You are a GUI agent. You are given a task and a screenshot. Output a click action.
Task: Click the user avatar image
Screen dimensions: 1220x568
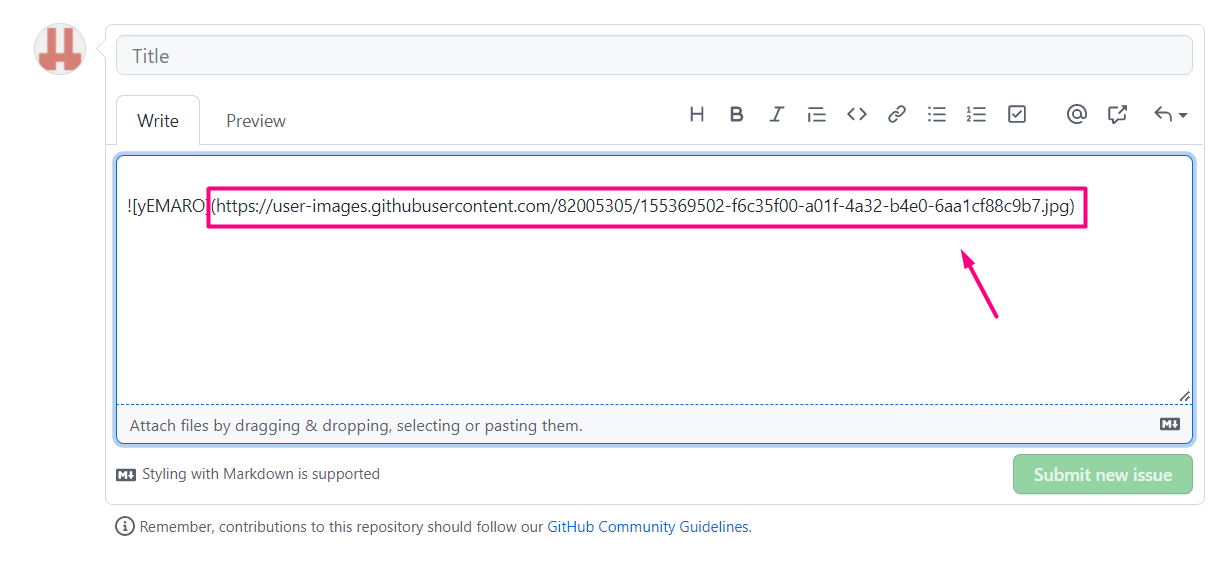pyautogui.click(x=60, y=49)
